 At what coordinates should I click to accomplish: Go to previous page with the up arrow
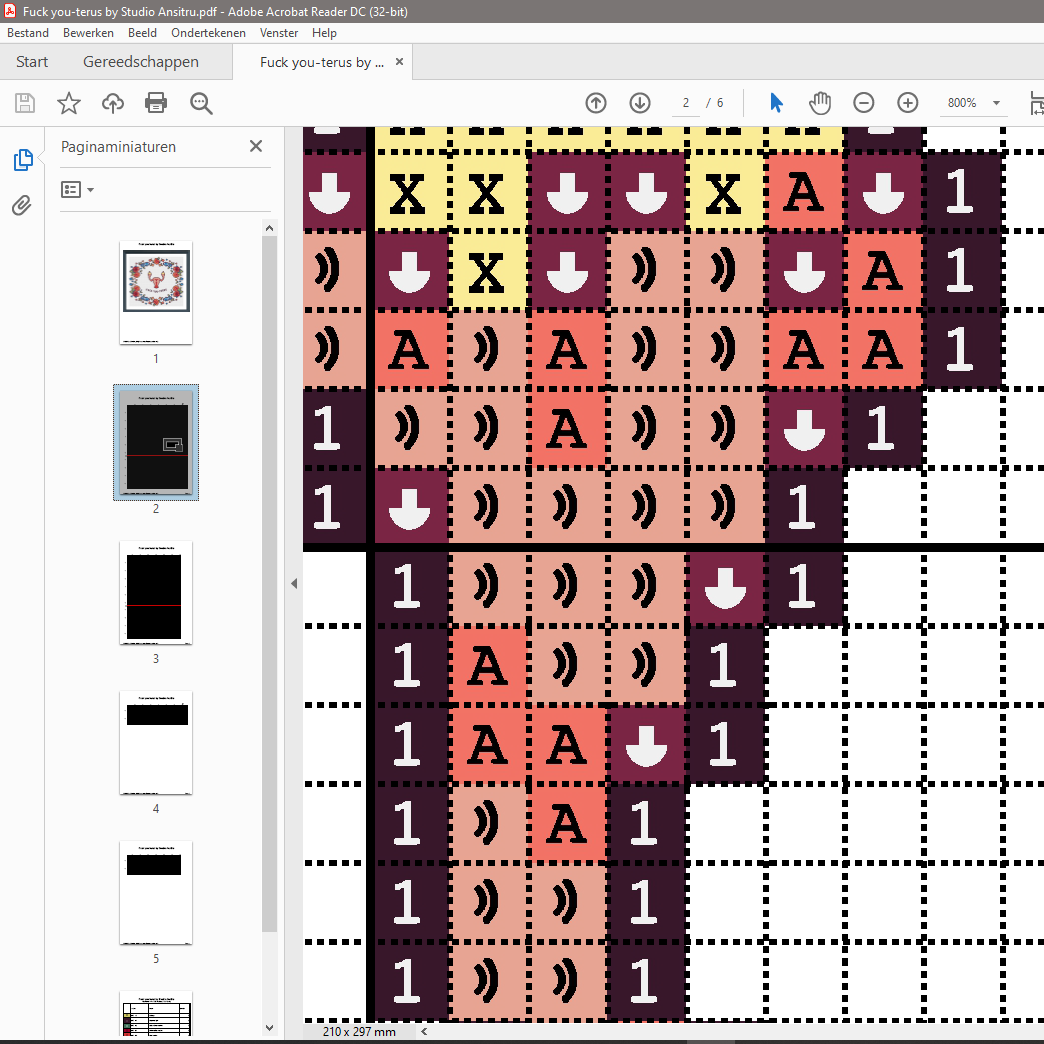tap(596, 103)
